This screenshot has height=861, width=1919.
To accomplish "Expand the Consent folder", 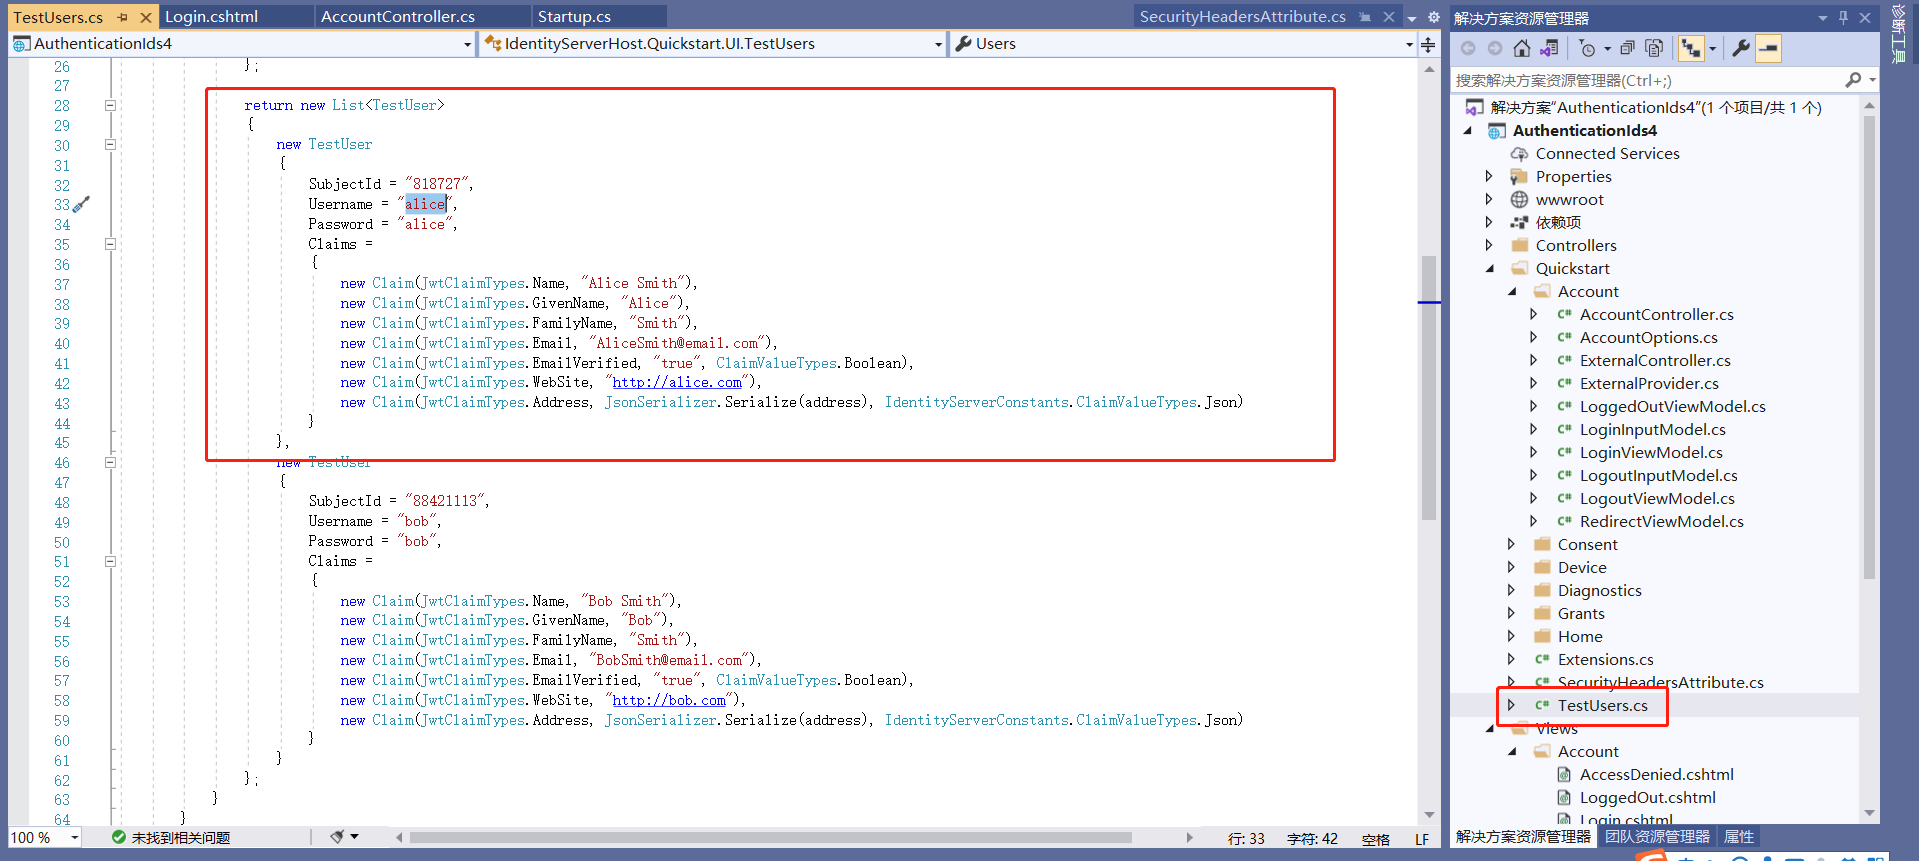I will [1511, 544].
